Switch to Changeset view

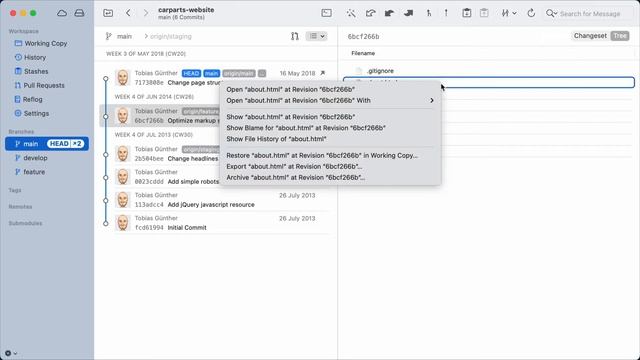(590, 36)
